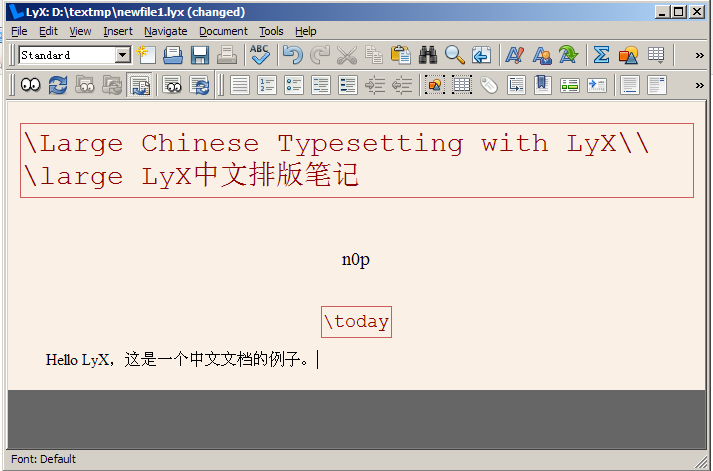Screen dimensions: 713x471
Task: Toggle emphasized text style (A with exclamation)
Action: (515, 55)
